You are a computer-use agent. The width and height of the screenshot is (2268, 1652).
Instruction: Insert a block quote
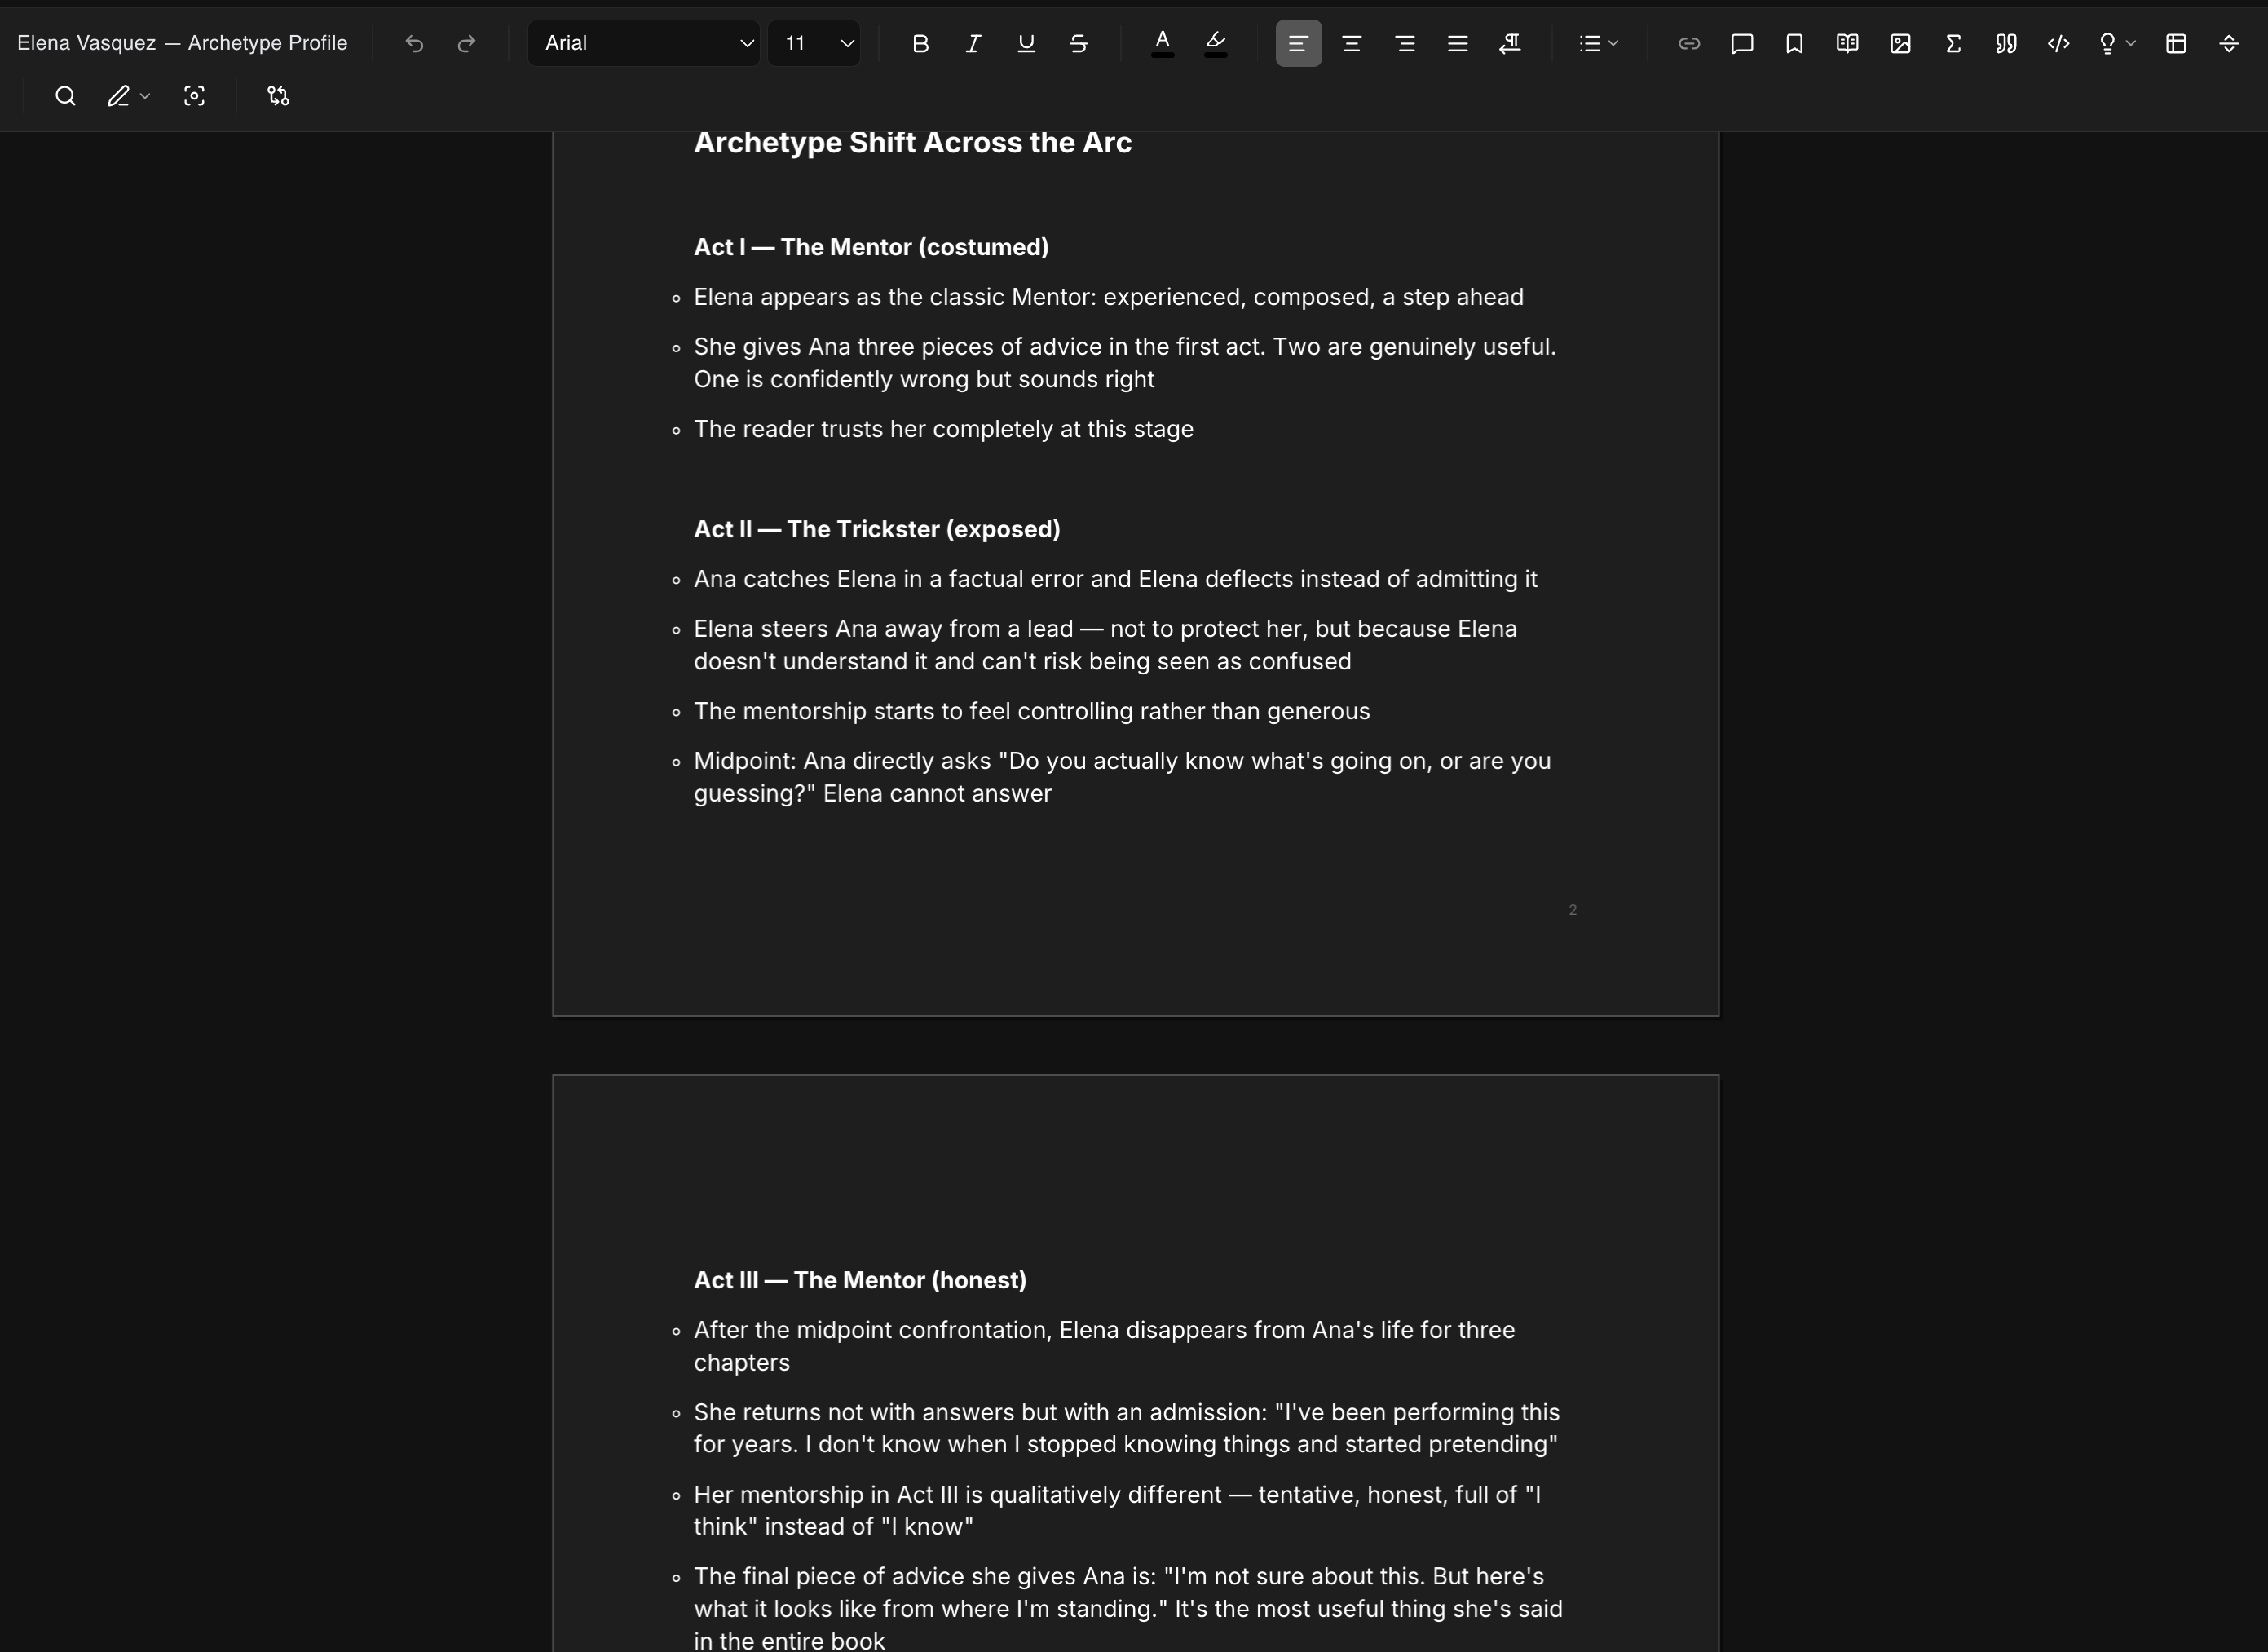click(x=2006, y=44)
